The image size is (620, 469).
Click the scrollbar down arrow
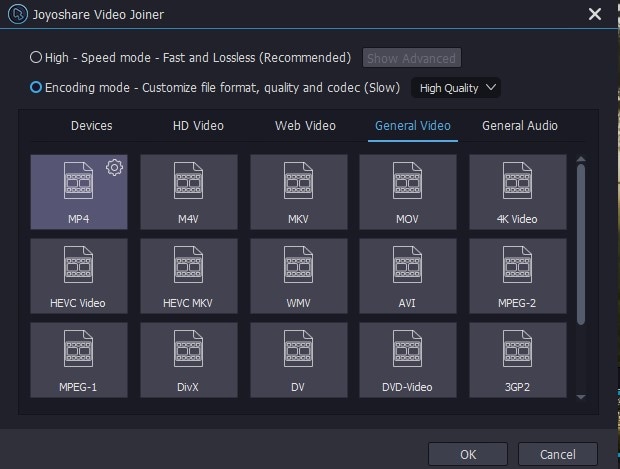pyautogui.click(x=581, y=397)
